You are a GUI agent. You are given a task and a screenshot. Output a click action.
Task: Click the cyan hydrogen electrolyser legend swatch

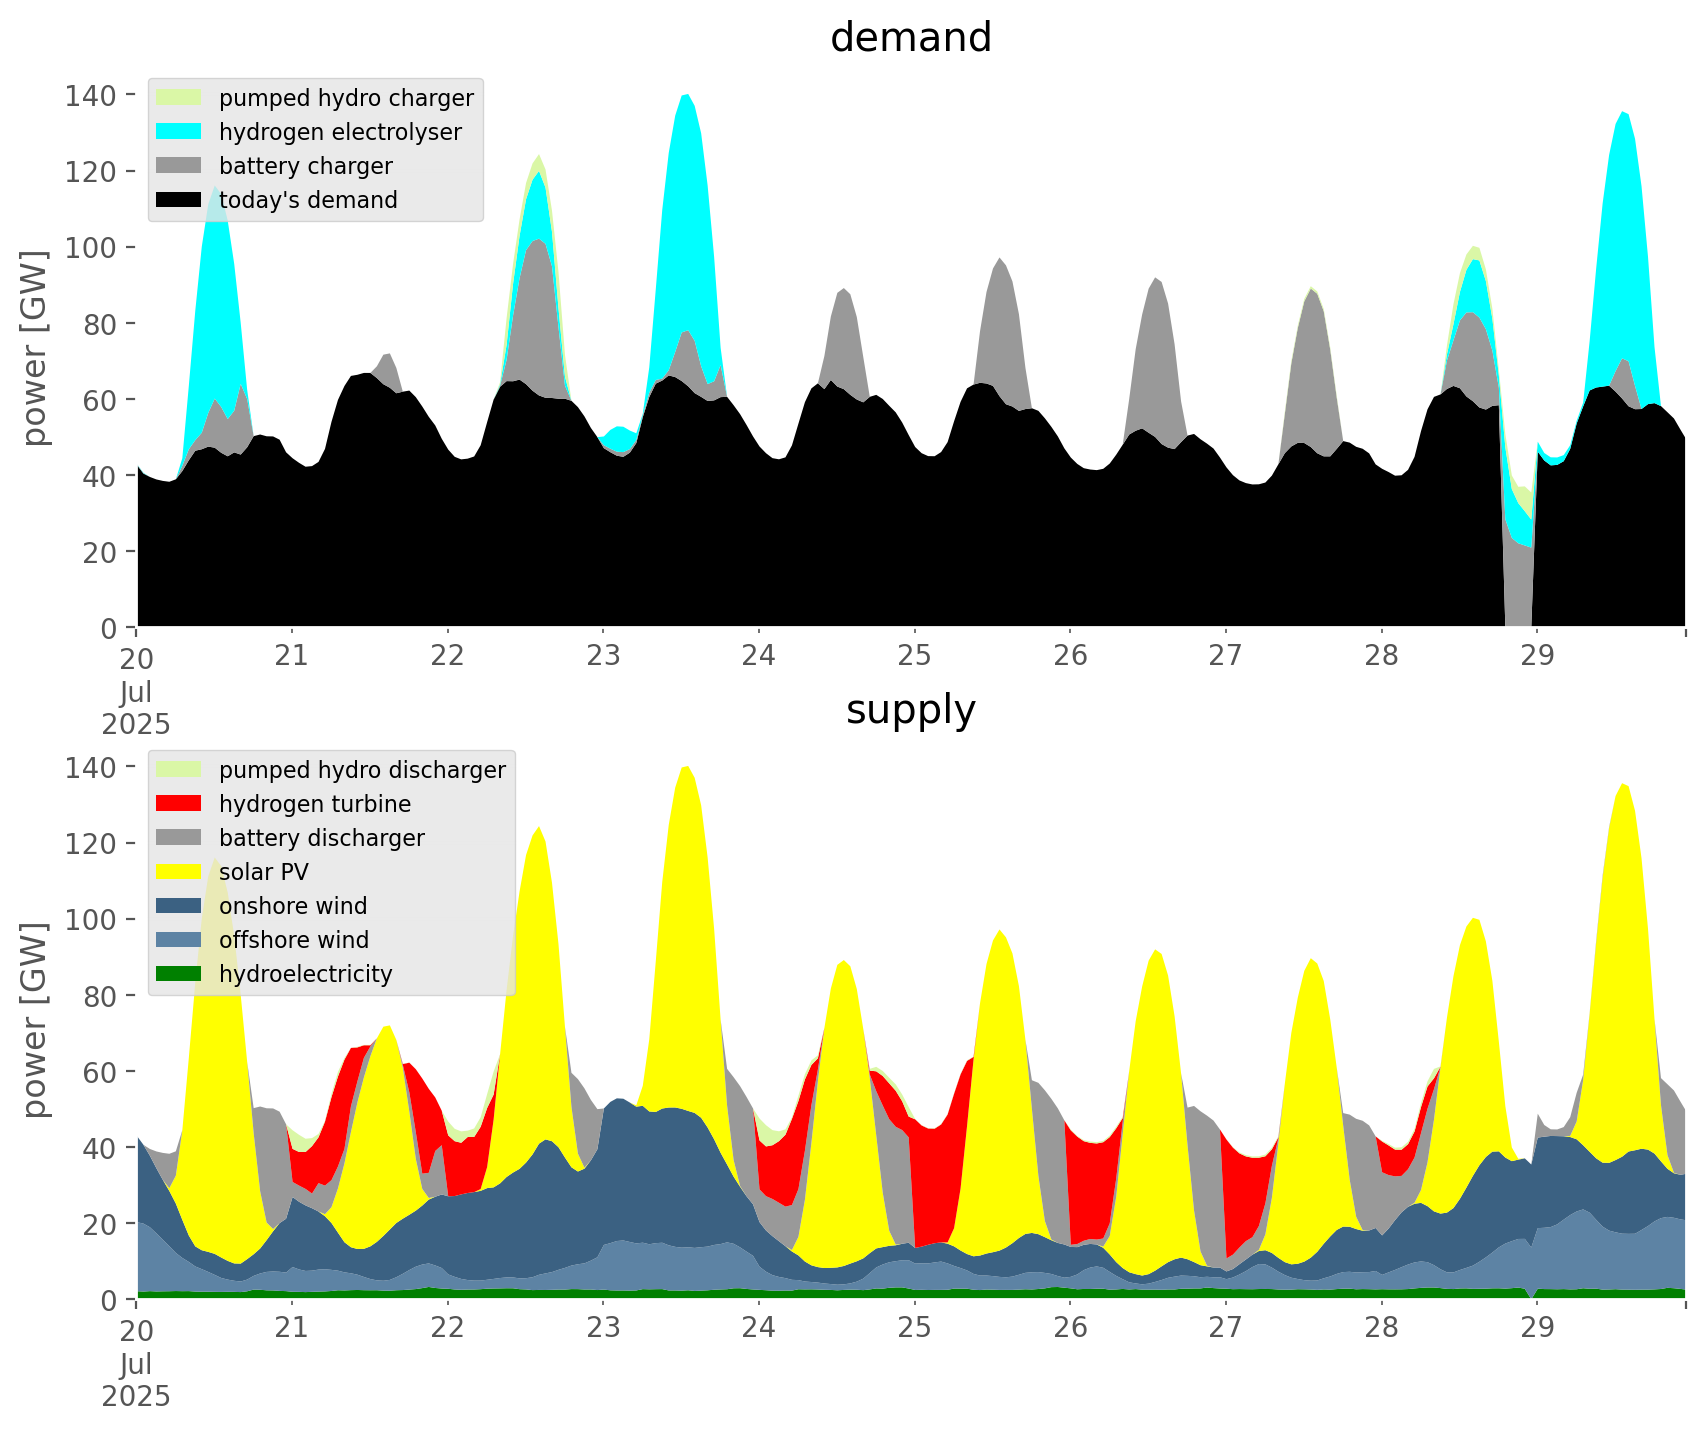coord(179,132)
